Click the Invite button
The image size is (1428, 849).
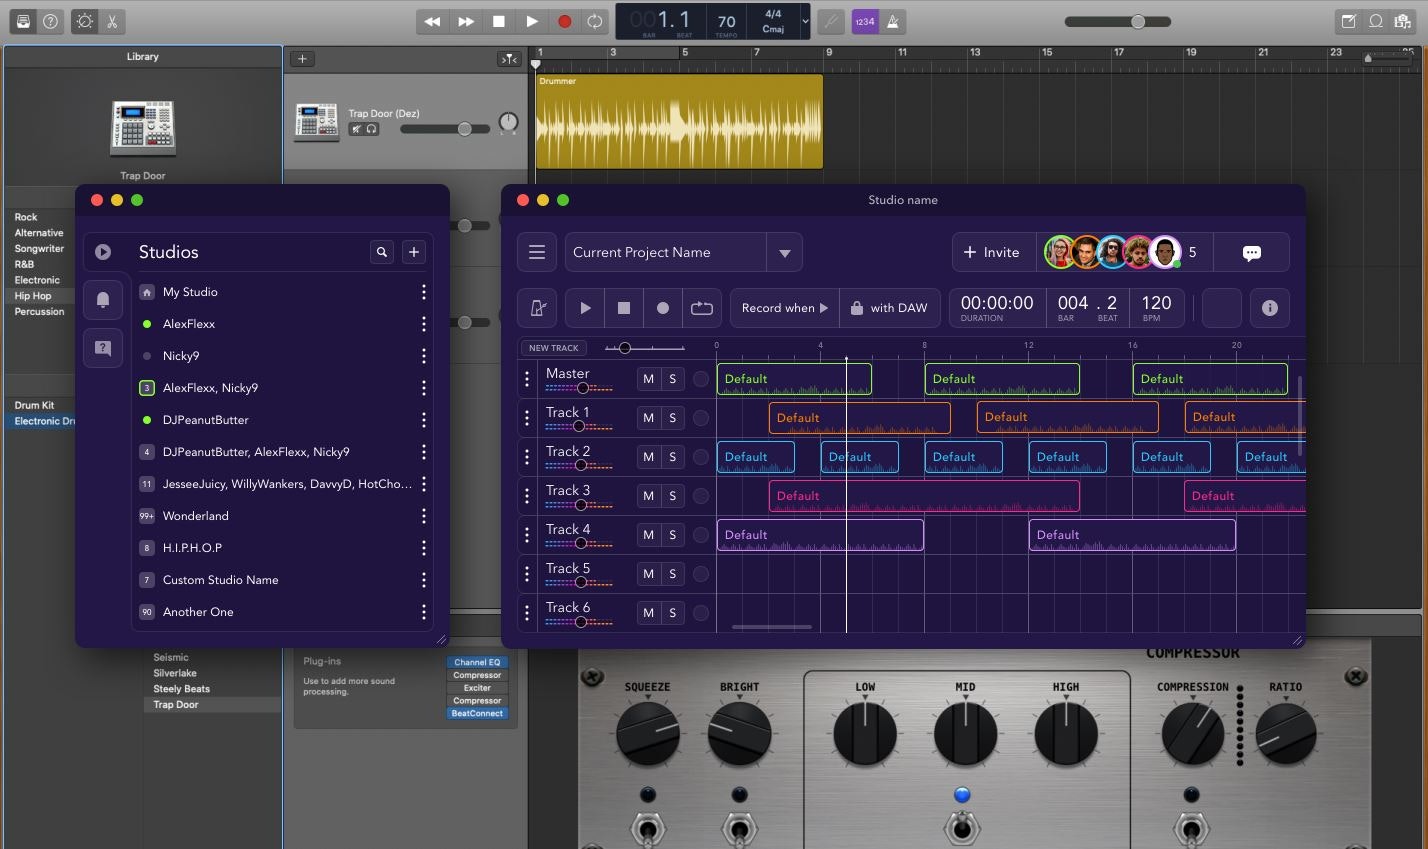(991, 253)
